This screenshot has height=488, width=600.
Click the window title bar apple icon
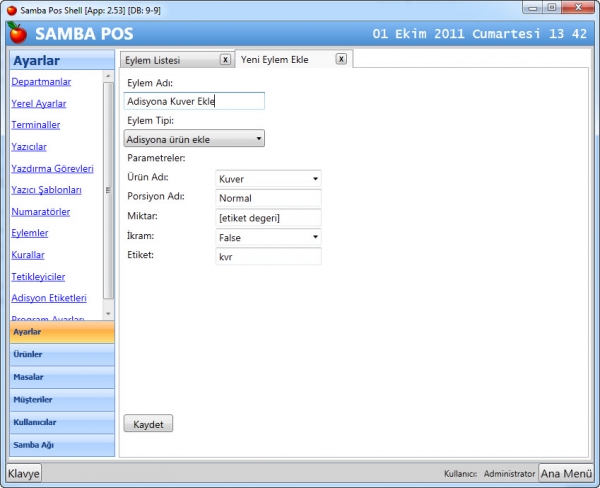12,10
